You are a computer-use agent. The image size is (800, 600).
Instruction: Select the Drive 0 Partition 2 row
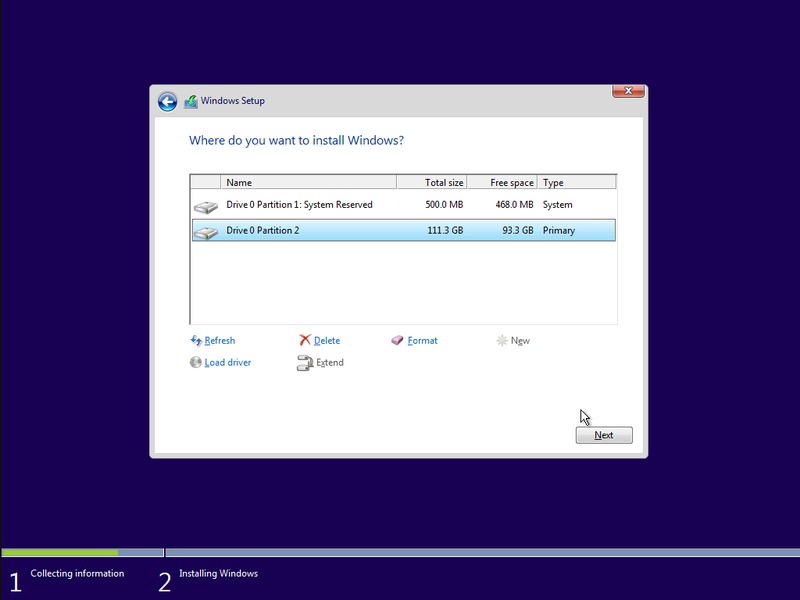[x=400, y=231]
